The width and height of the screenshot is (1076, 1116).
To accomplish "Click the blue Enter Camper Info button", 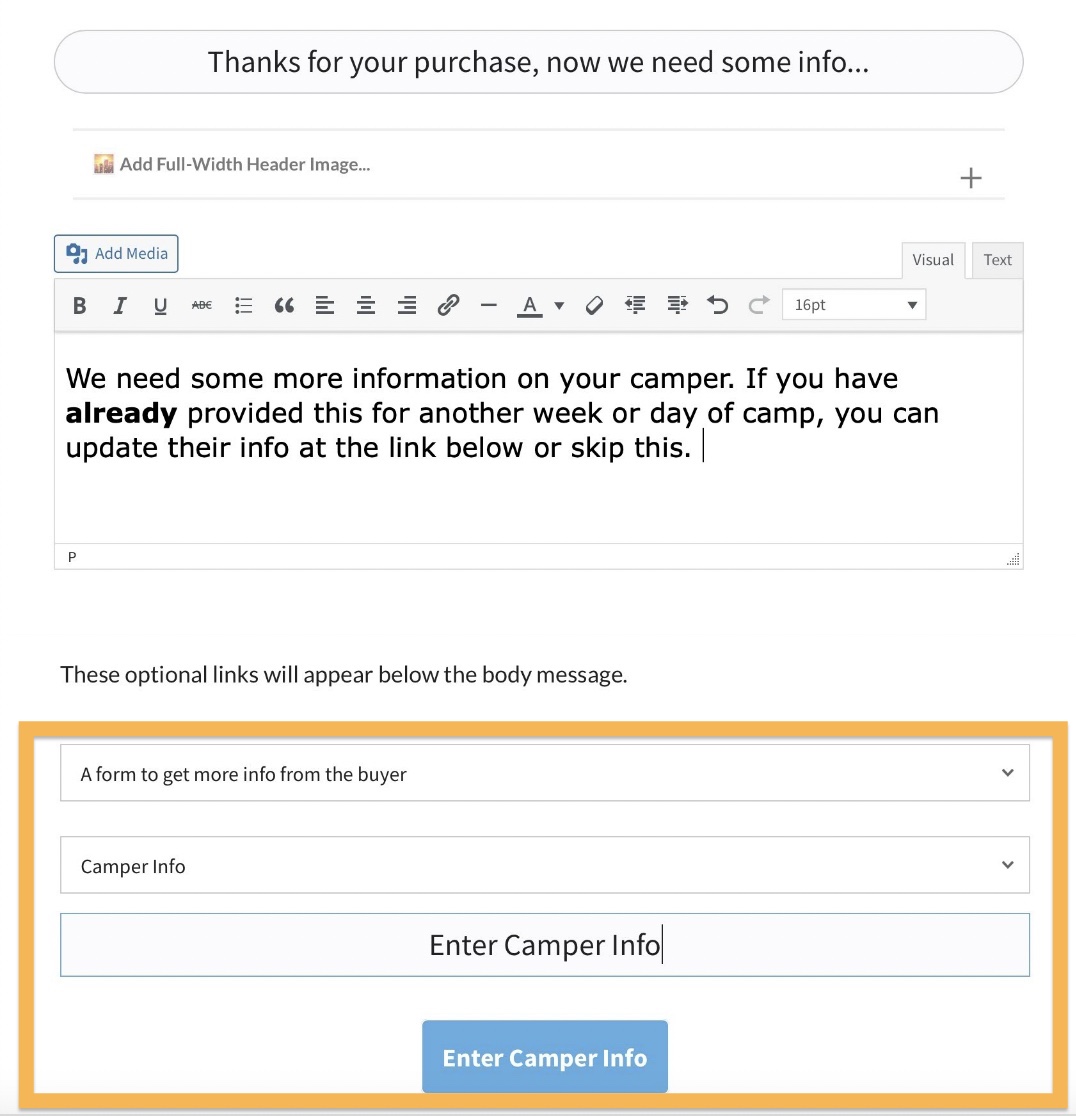I will 545,1058.
